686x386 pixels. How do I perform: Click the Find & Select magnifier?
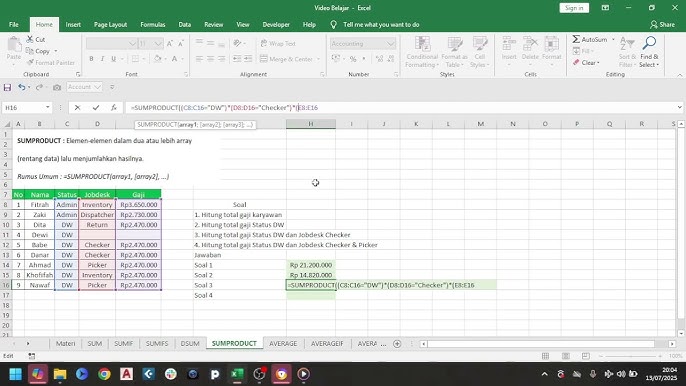[649, 43]
